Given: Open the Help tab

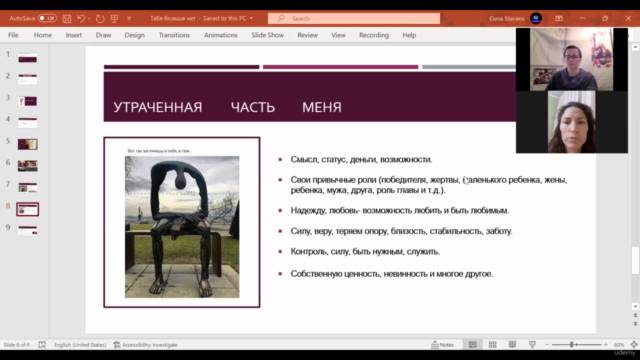Looking at the screenshot, I should 409,35.
